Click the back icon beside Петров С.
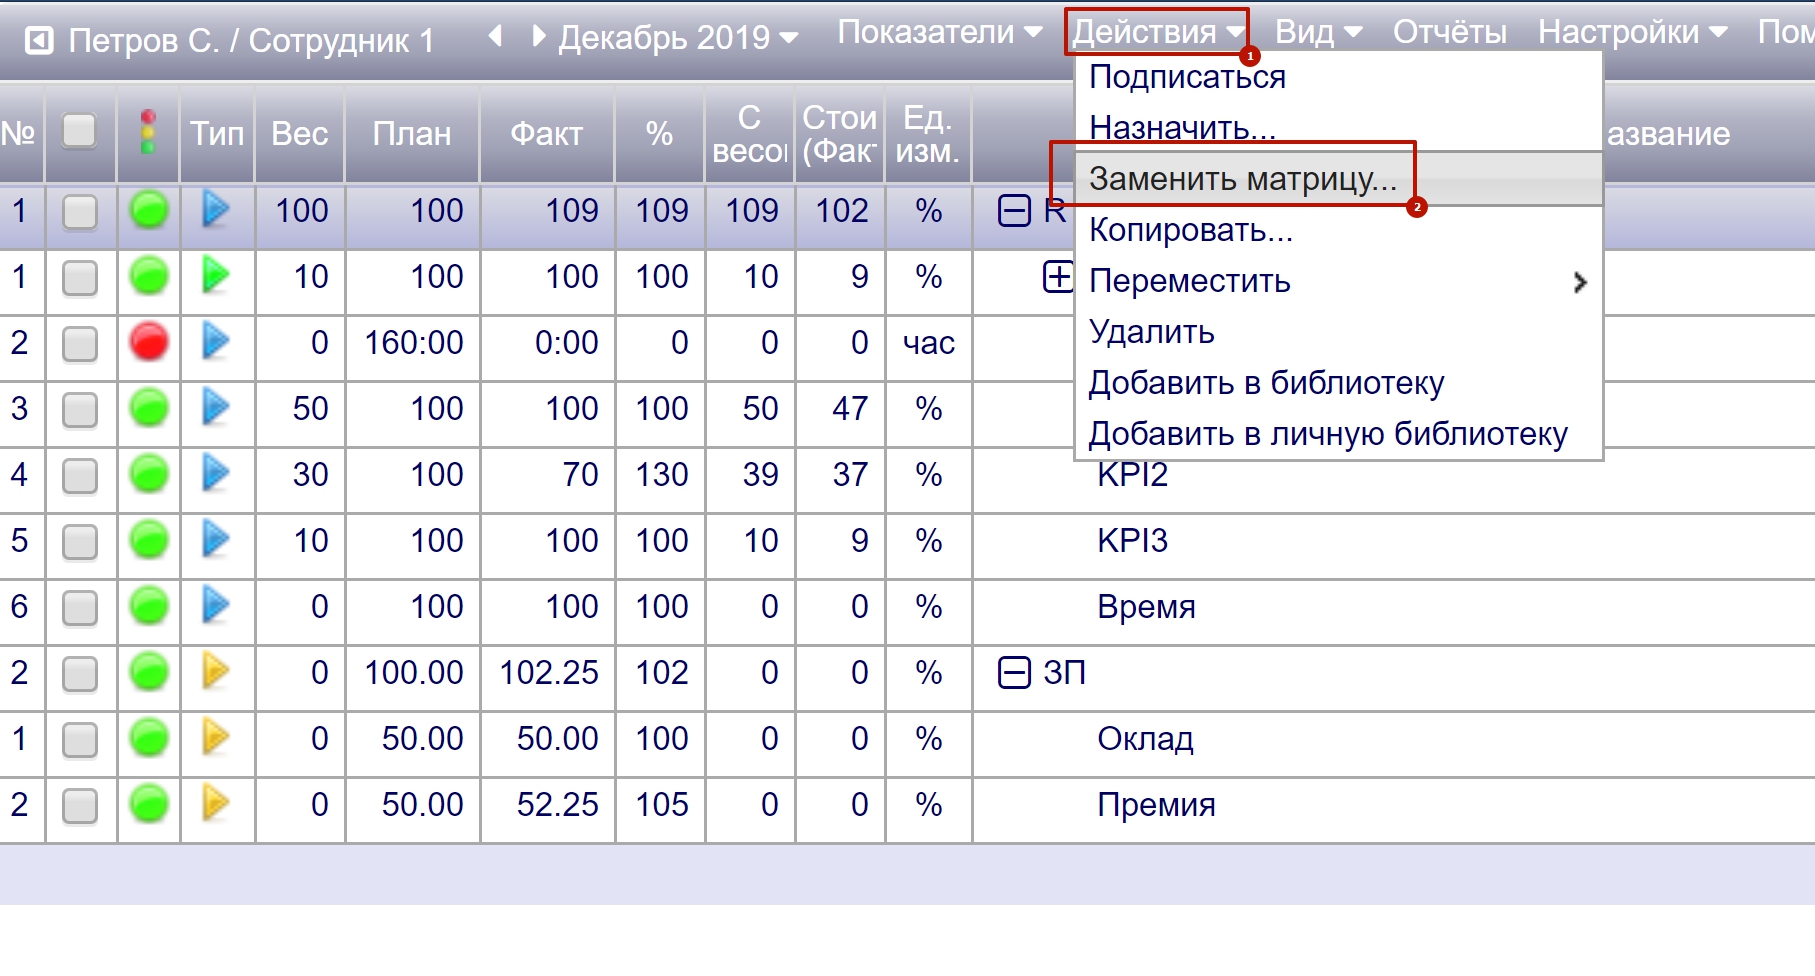The width and height of the screenshot is (1815, 976). click(x=38, y=41)
